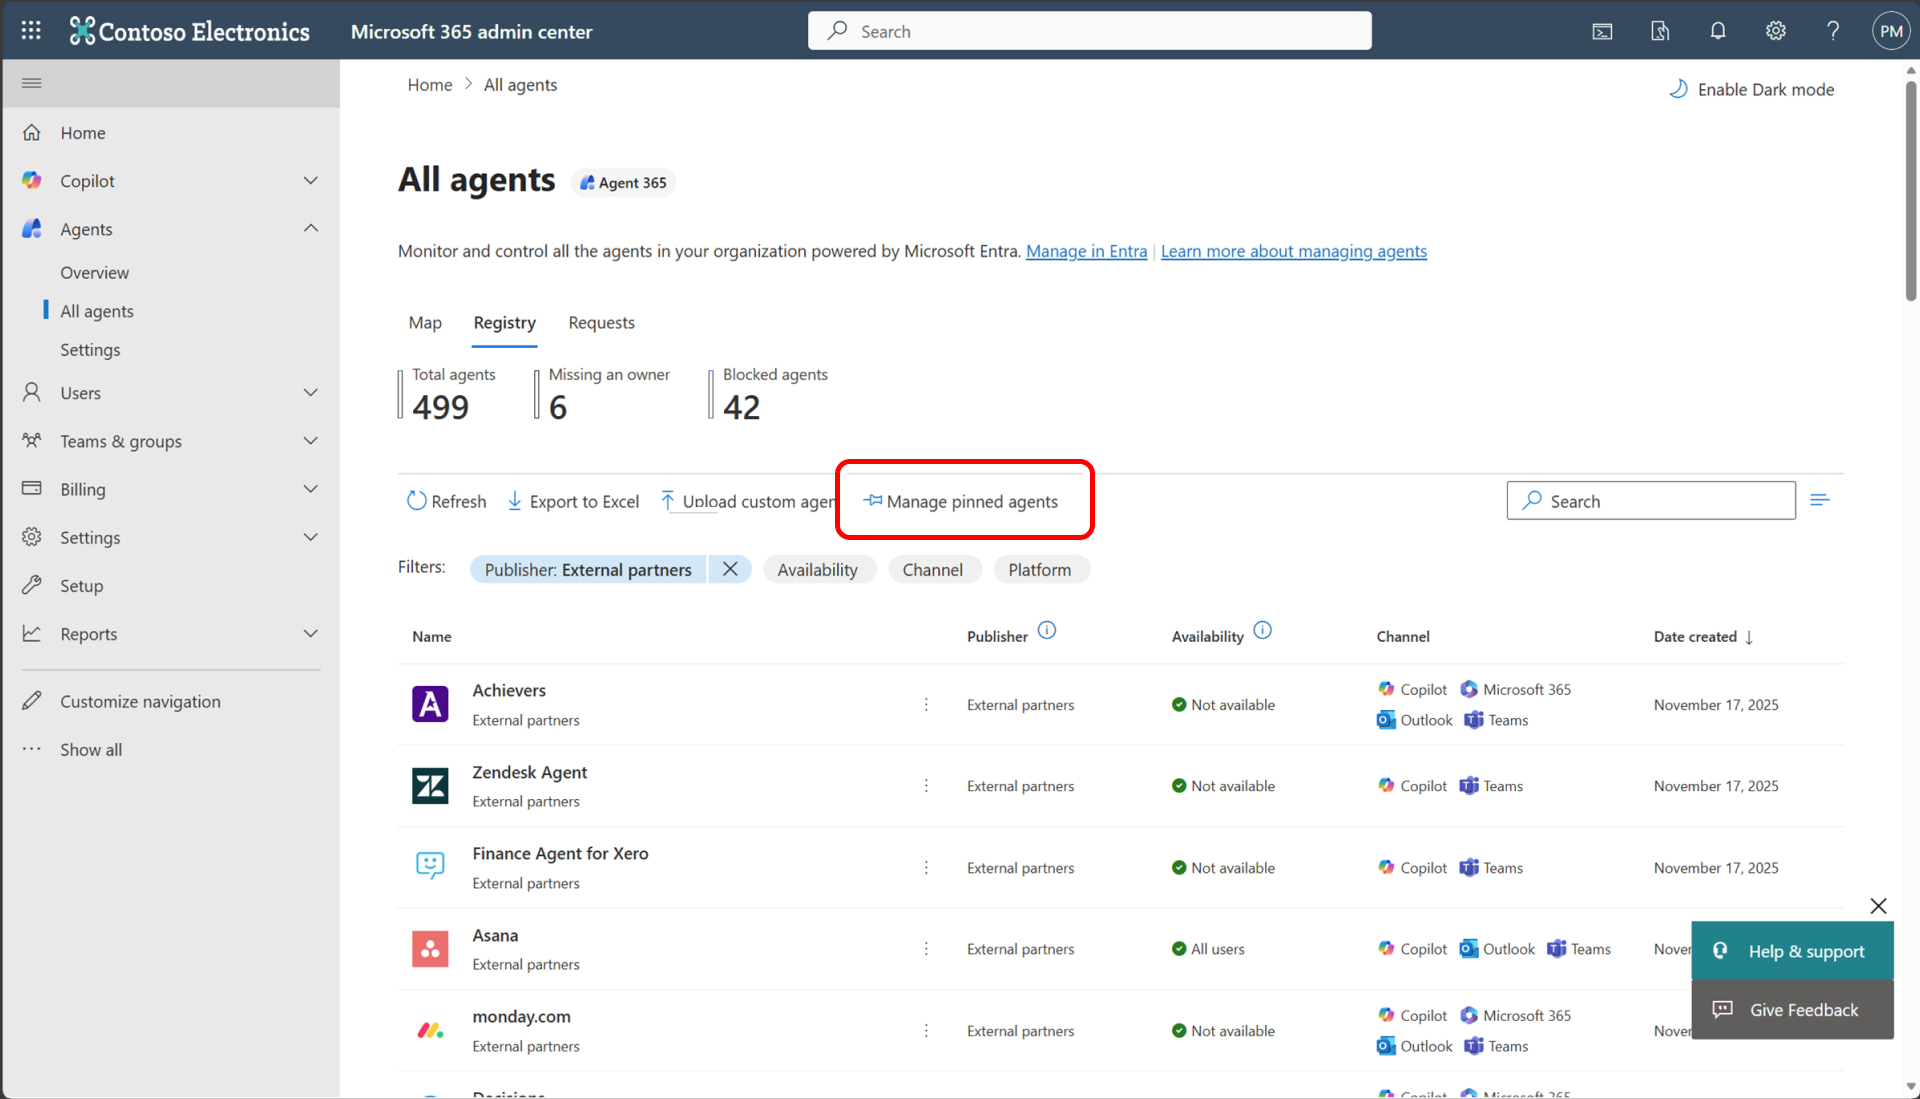Open the Achievers row more options dots
Viewport: 1920px width, 1099px height.
926,705
